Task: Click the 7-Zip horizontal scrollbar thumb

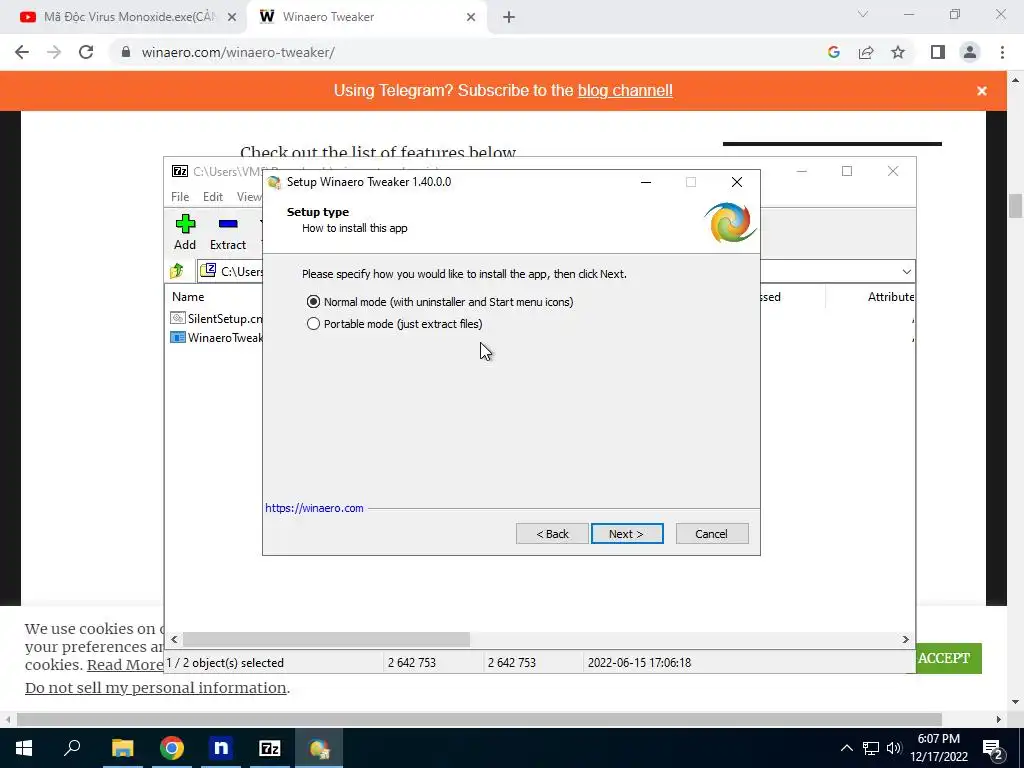Action: pos(327,639)
